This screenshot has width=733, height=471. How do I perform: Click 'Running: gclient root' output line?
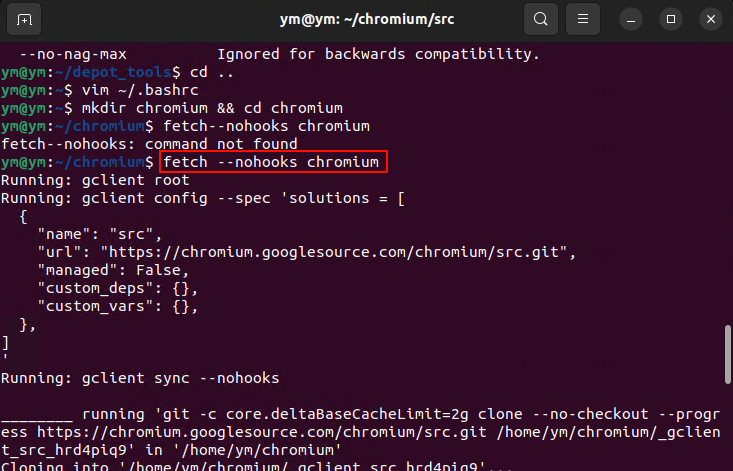tap(95, 180)
